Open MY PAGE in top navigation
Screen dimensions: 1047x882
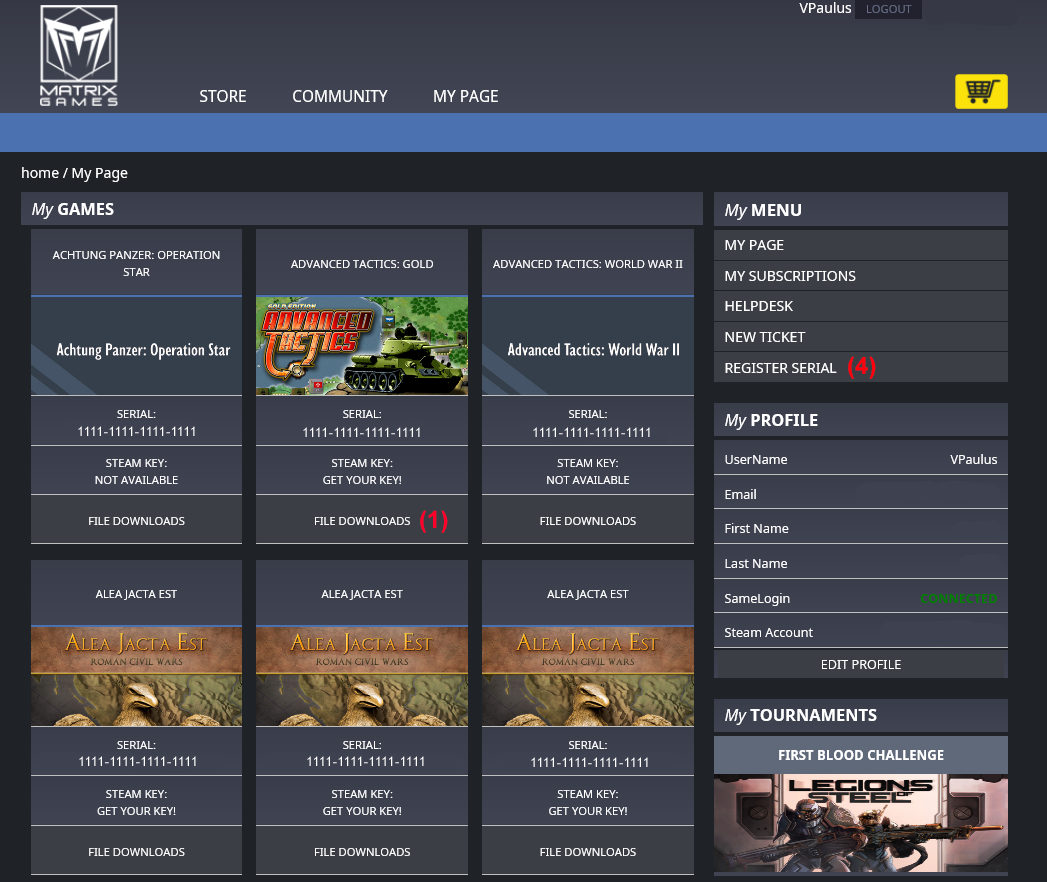point(465,96)
